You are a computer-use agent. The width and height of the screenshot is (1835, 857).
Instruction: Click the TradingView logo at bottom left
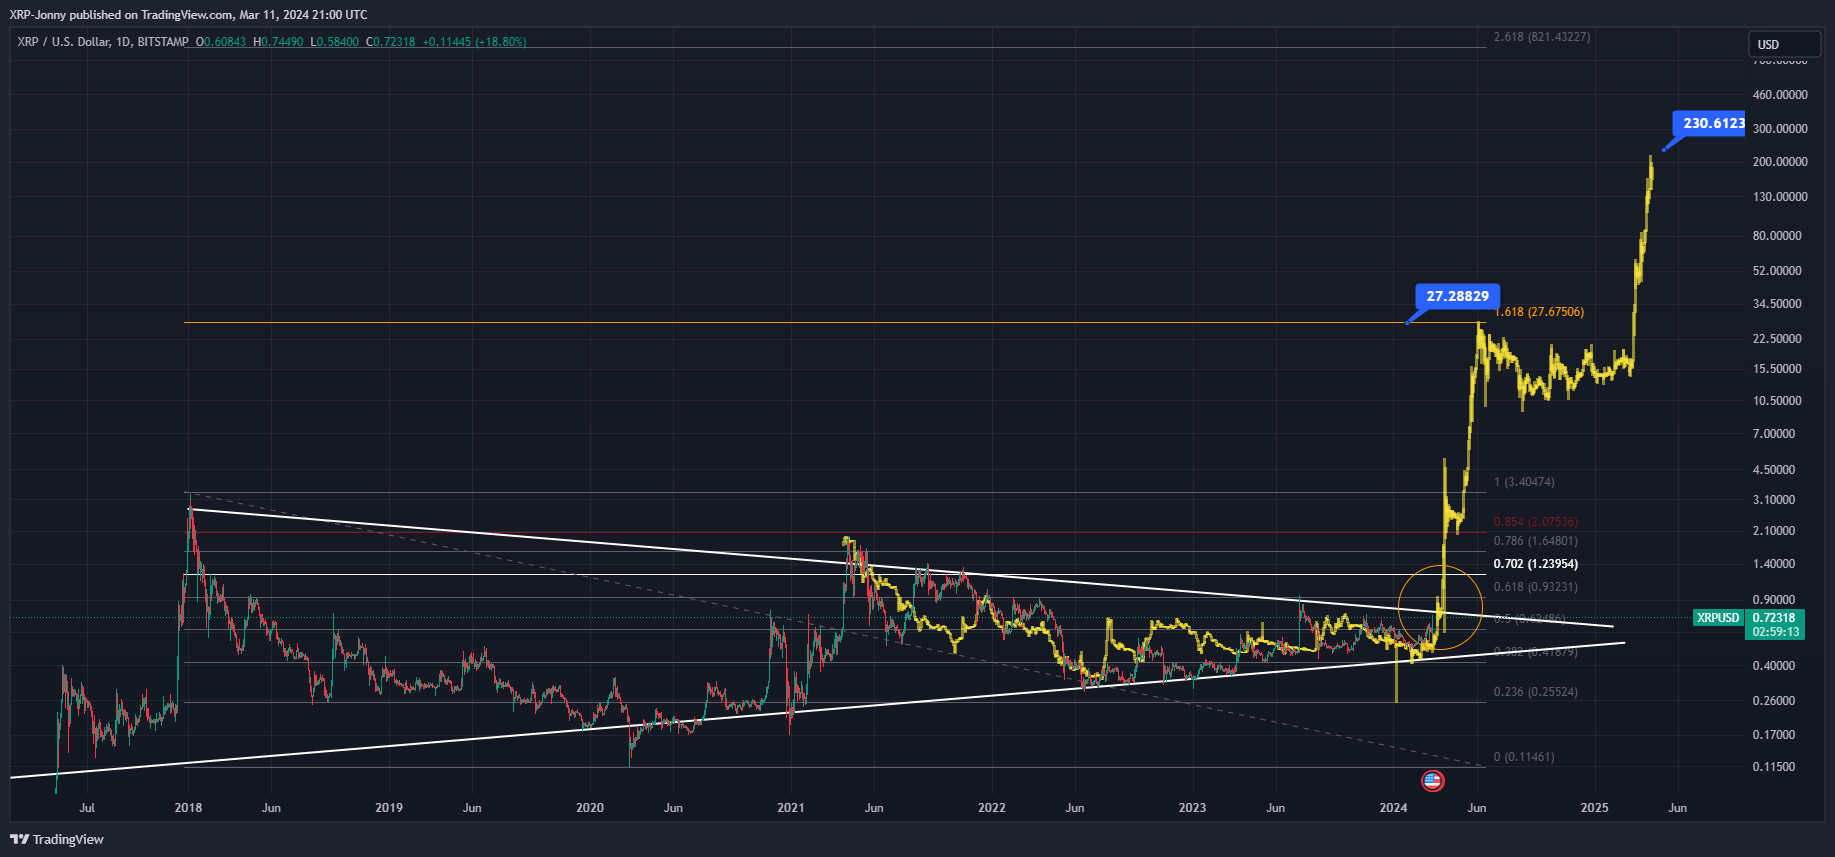pyautogui.click(x=57, y=839)
